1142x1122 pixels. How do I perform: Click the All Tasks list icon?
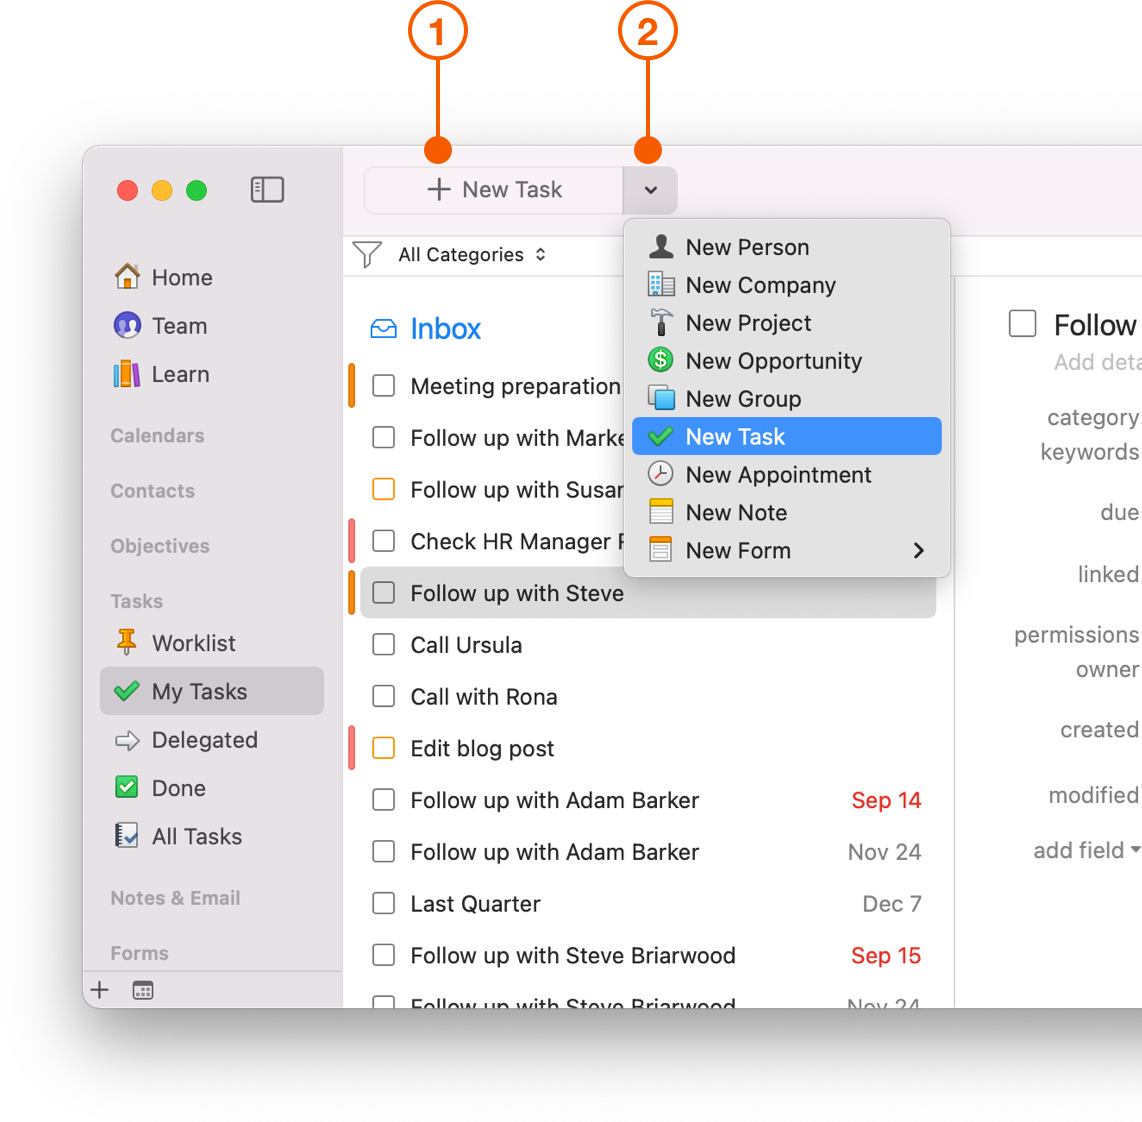click(x=129, y=836)
